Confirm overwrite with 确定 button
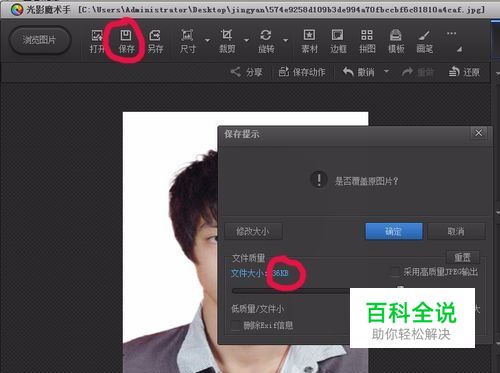Screen dimensions: 500x373 tap(394, 231)
